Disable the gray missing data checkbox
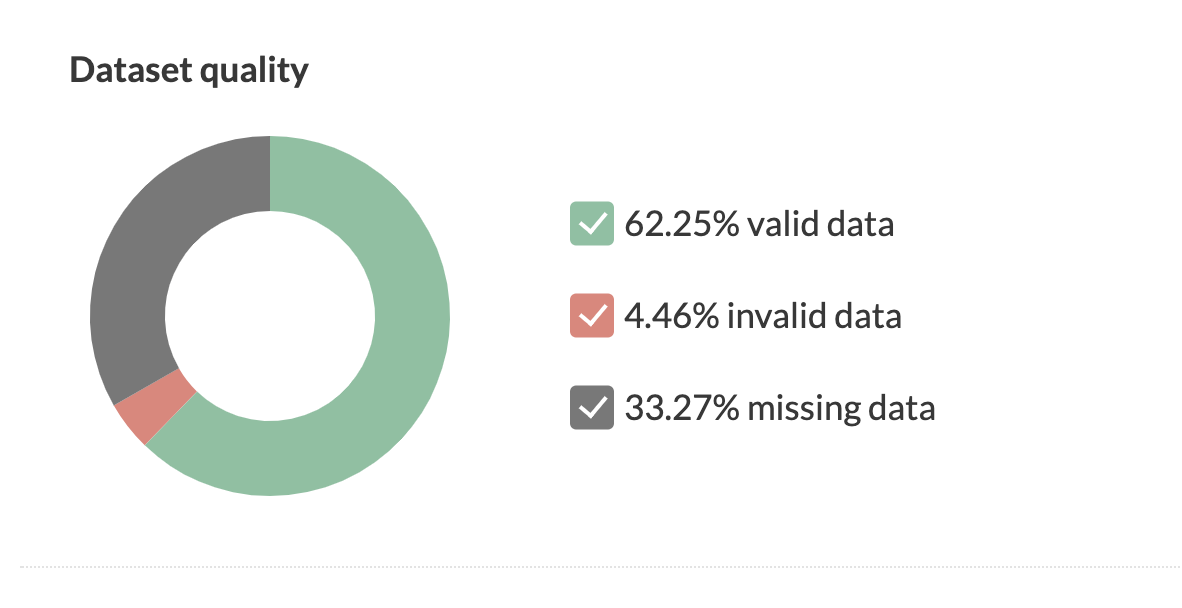The image size is (1182, 608). [591, 408]
